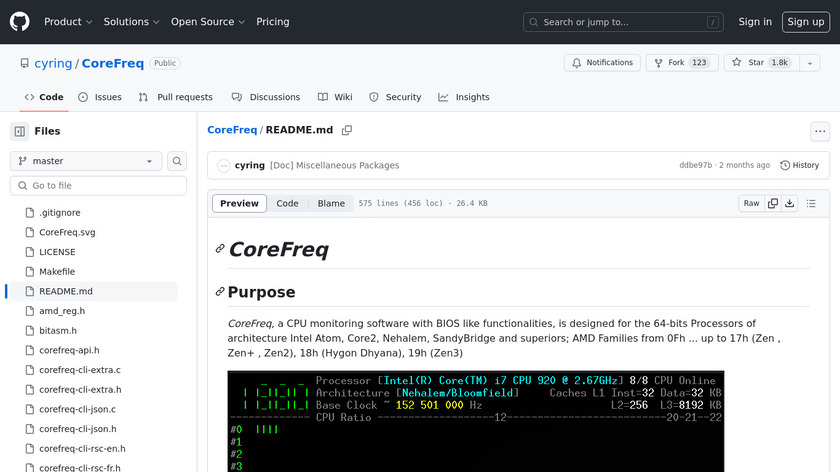The image size is (840, 472).
Task: Download the raw file icon
Action: (x=790, y=204)
